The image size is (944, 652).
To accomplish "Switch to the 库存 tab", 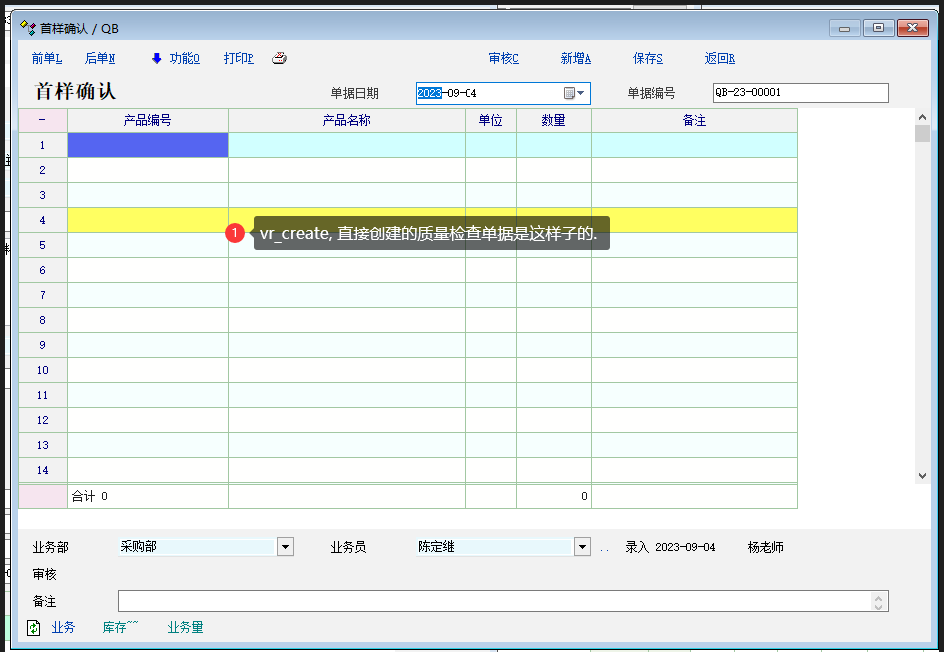I will (120, 627).
